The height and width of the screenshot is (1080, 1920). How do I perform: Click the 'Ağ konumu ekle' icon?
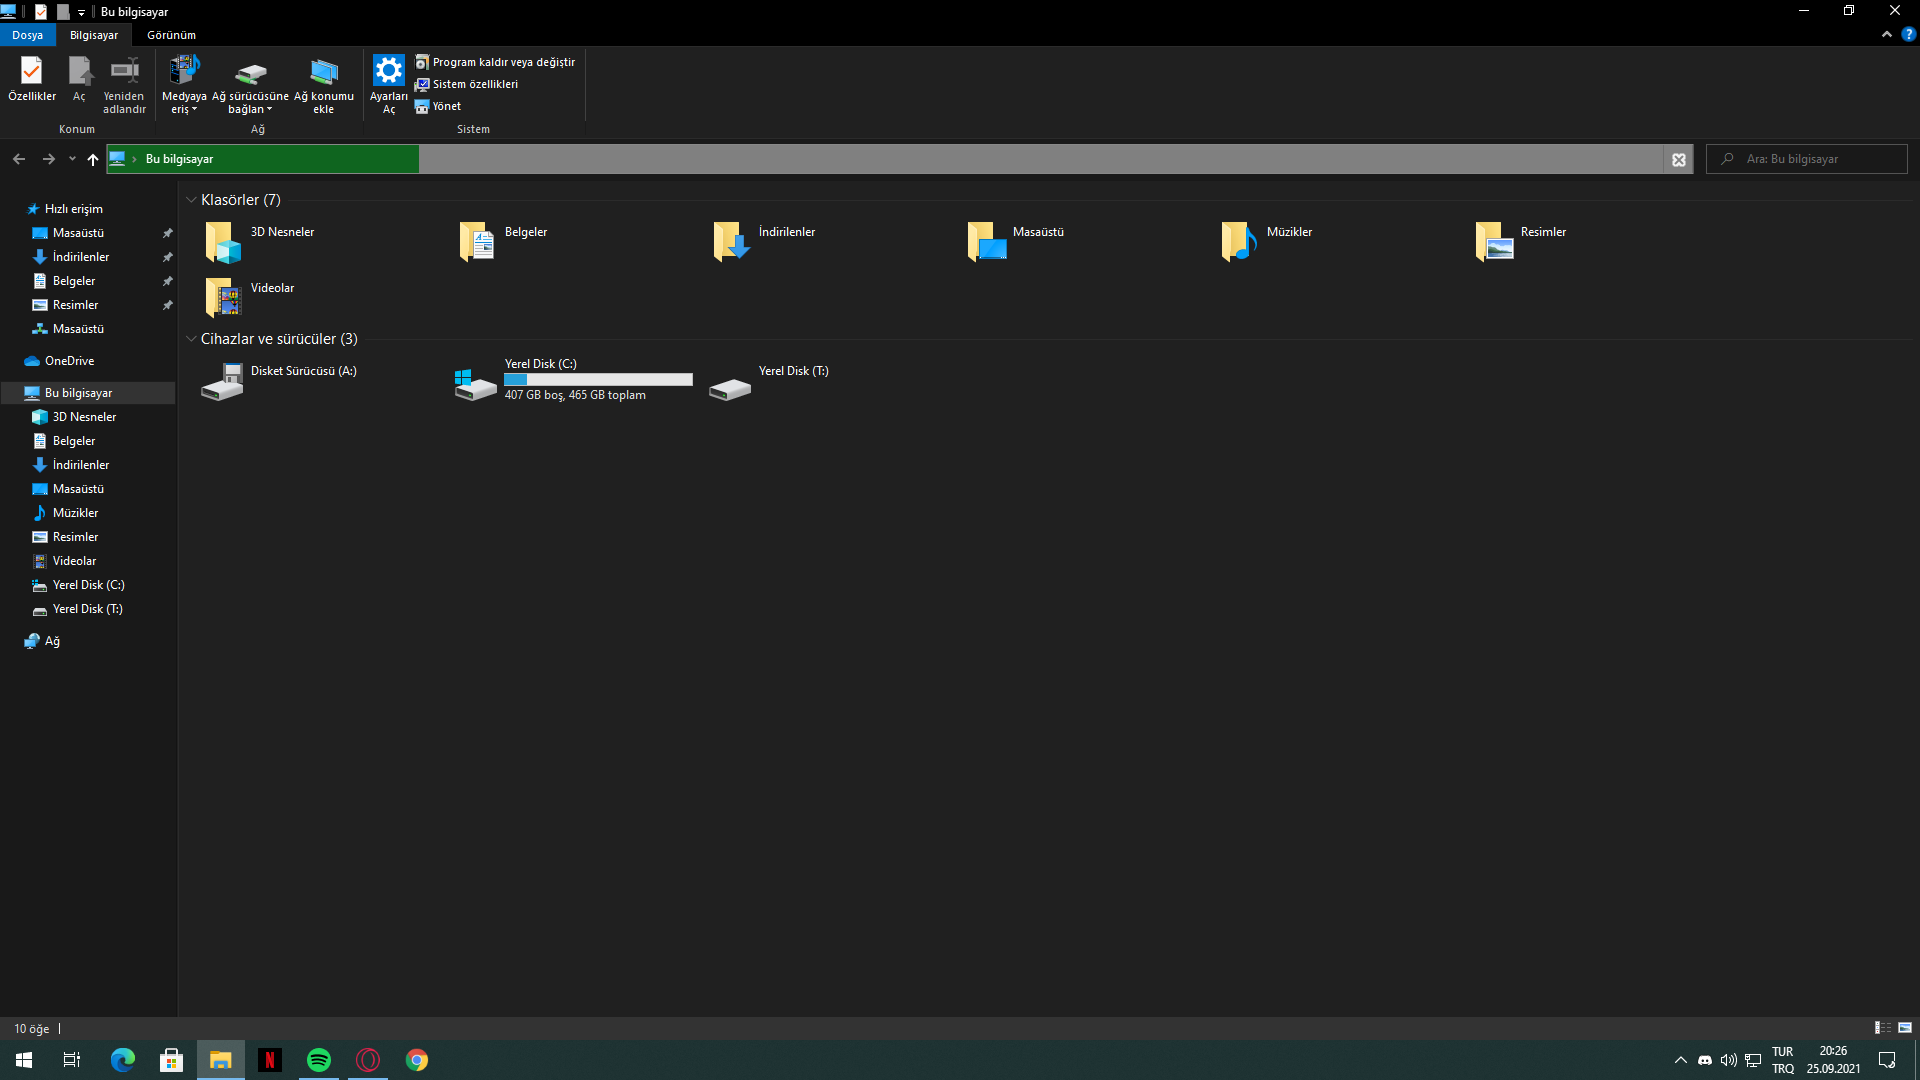coord(323,73)
